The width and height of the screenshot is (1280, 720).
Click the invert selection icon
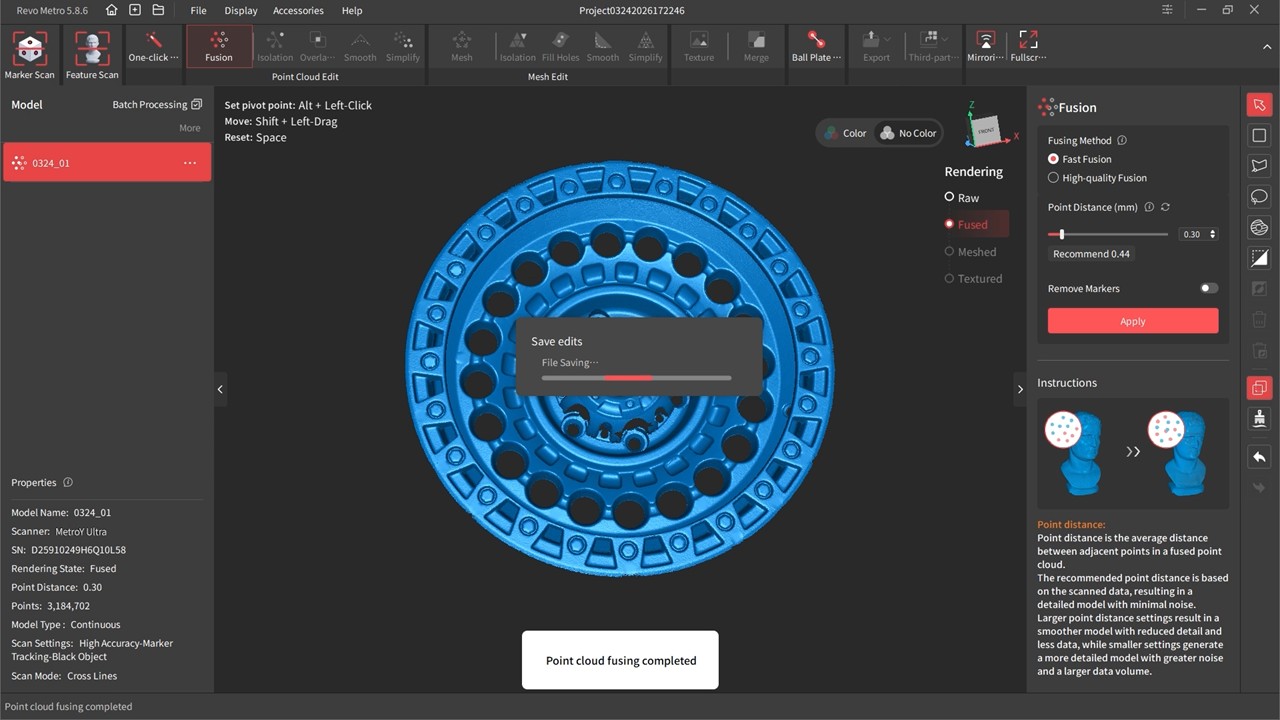pos(1259,259)
